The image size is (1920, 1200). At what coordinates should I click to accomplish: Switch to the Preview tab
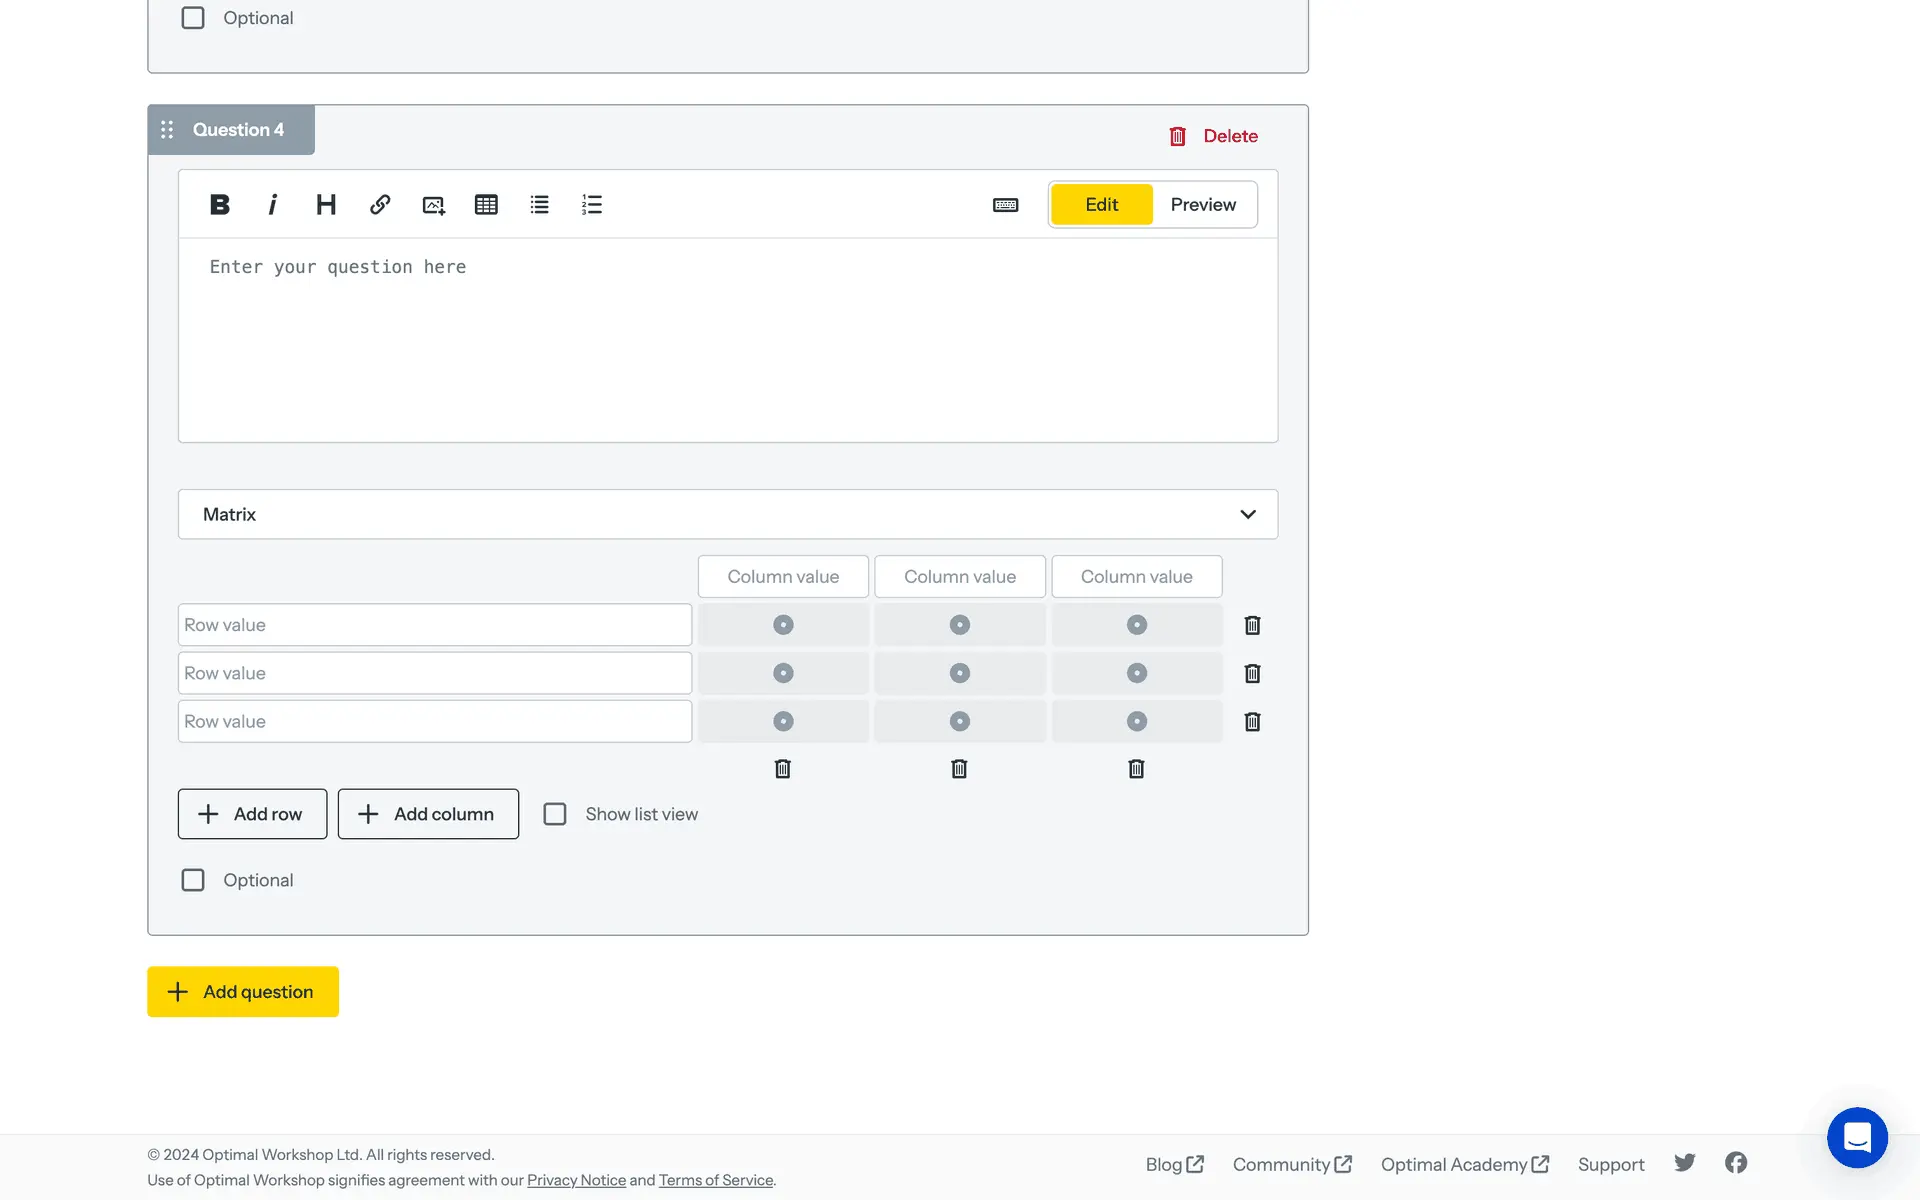tap(1203, 205)
